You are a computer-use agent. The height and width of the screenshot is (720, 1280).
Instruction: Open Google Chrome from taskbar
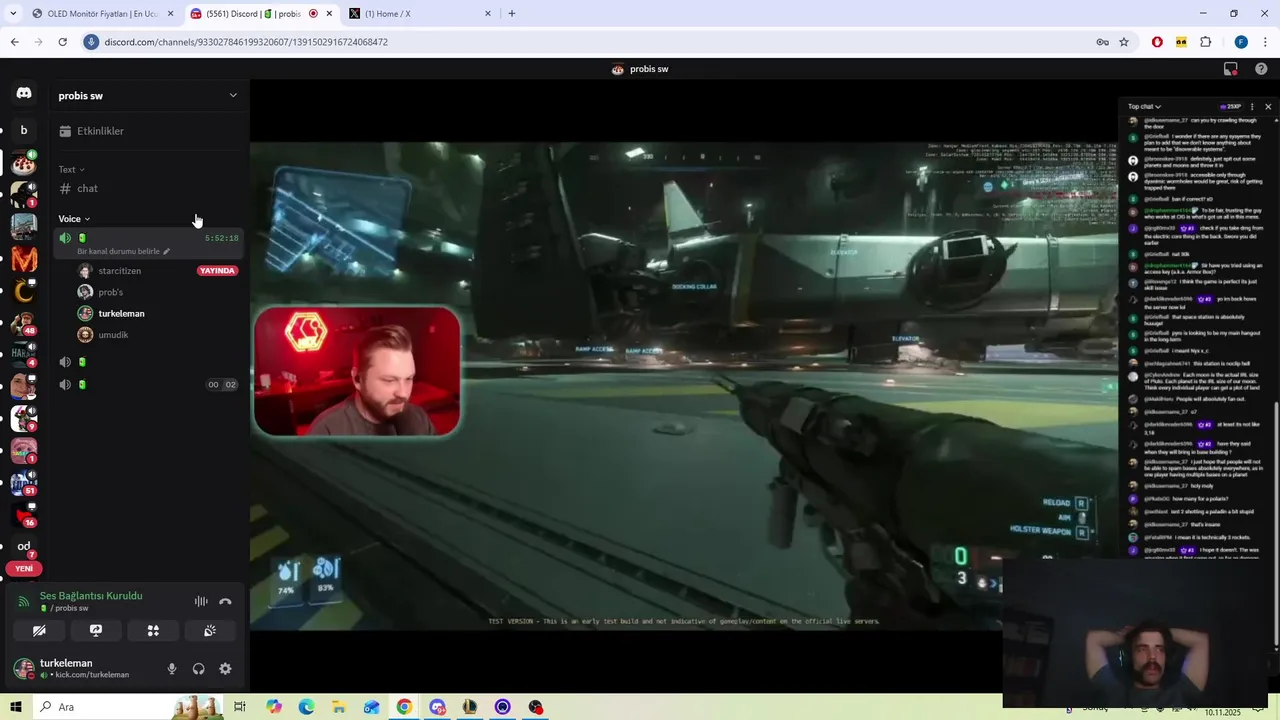pyautogui.click(x=404, y=707)
